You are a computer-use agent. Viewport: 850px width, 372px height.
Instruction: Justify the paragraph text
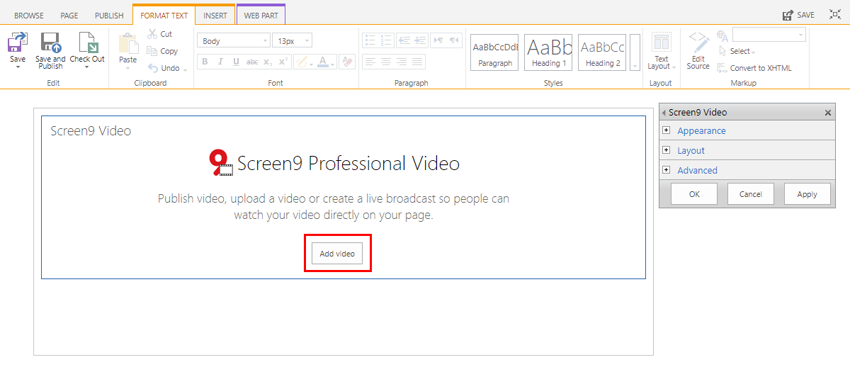[417, 62]
